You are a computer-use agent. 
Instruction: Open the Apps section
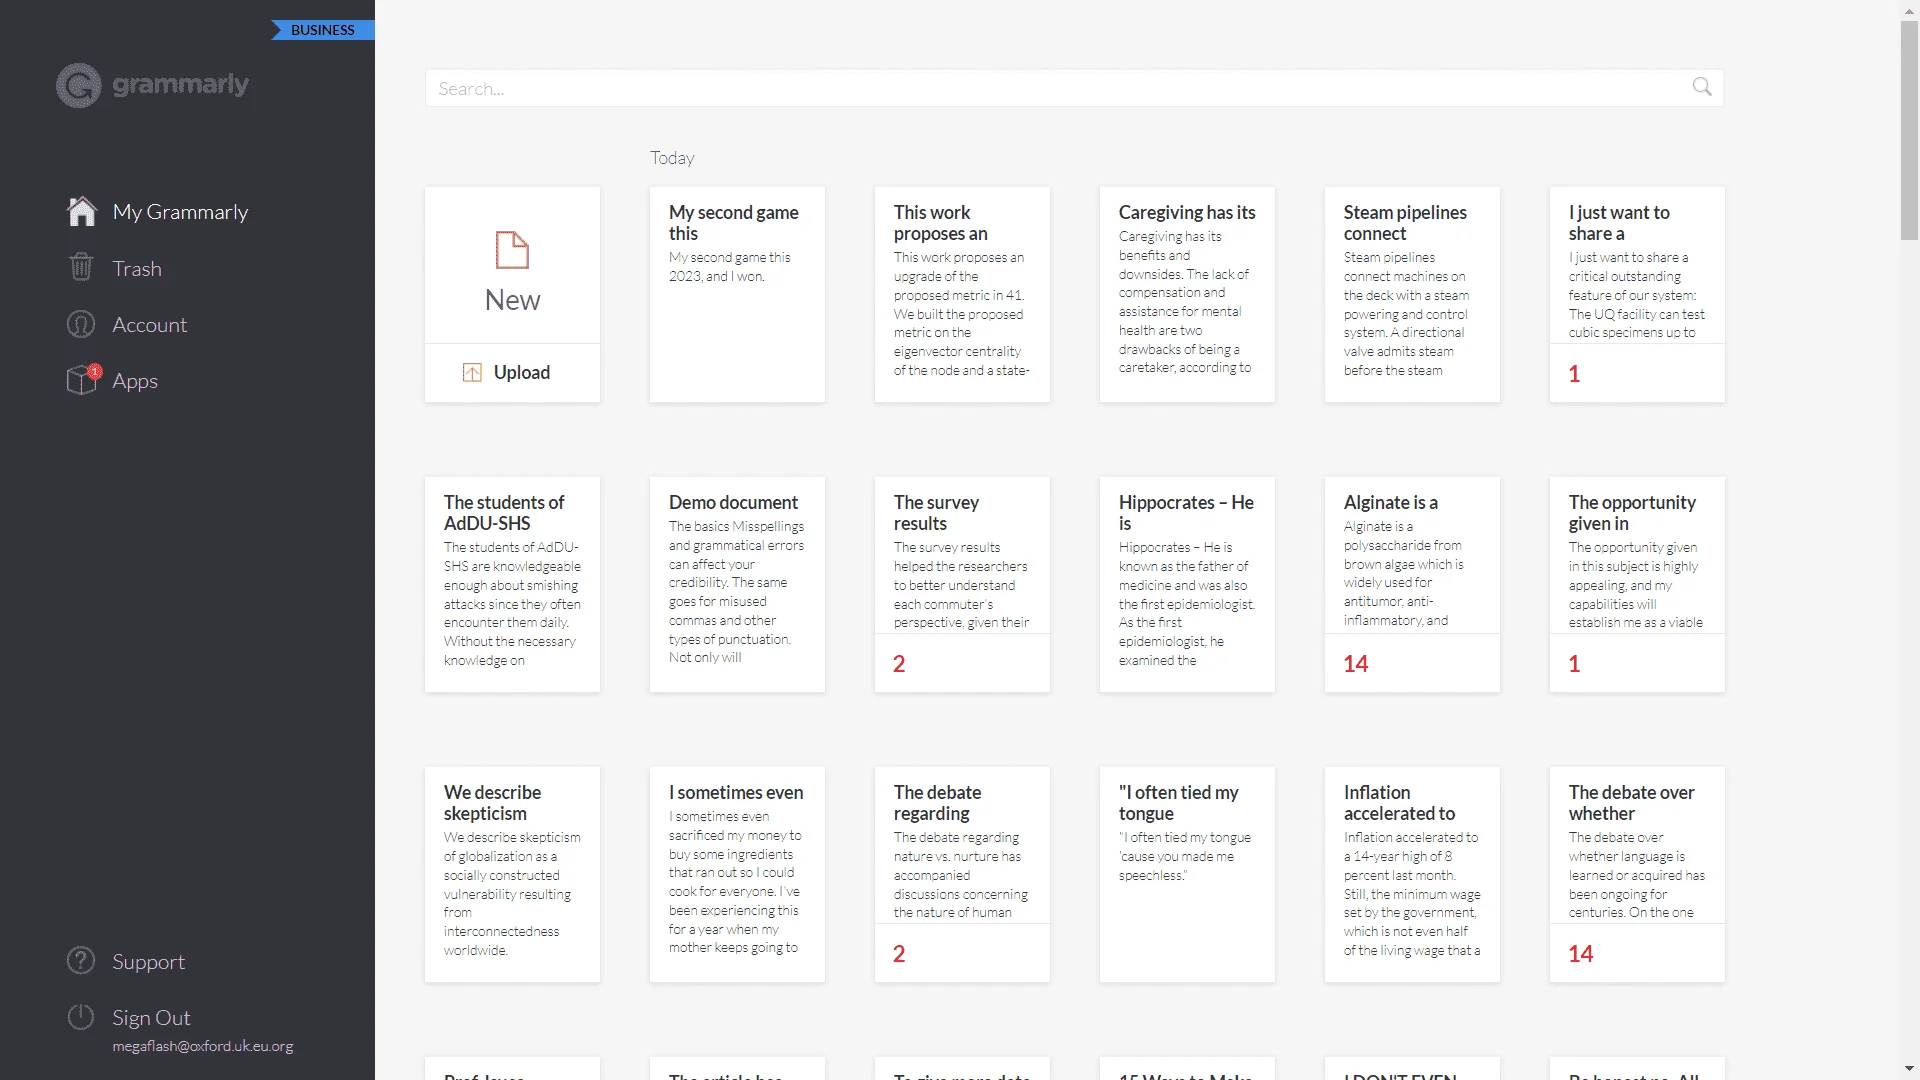pos(134,380)
